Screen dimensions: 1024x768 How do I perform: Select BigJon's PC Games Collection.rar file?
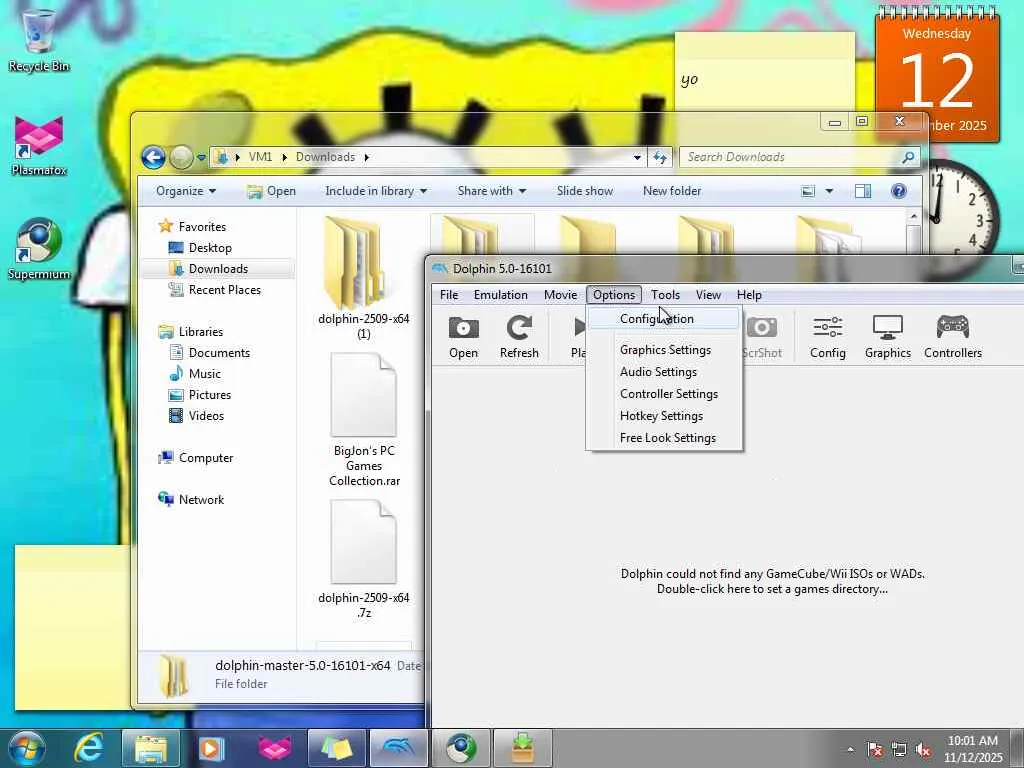point(364,419)
